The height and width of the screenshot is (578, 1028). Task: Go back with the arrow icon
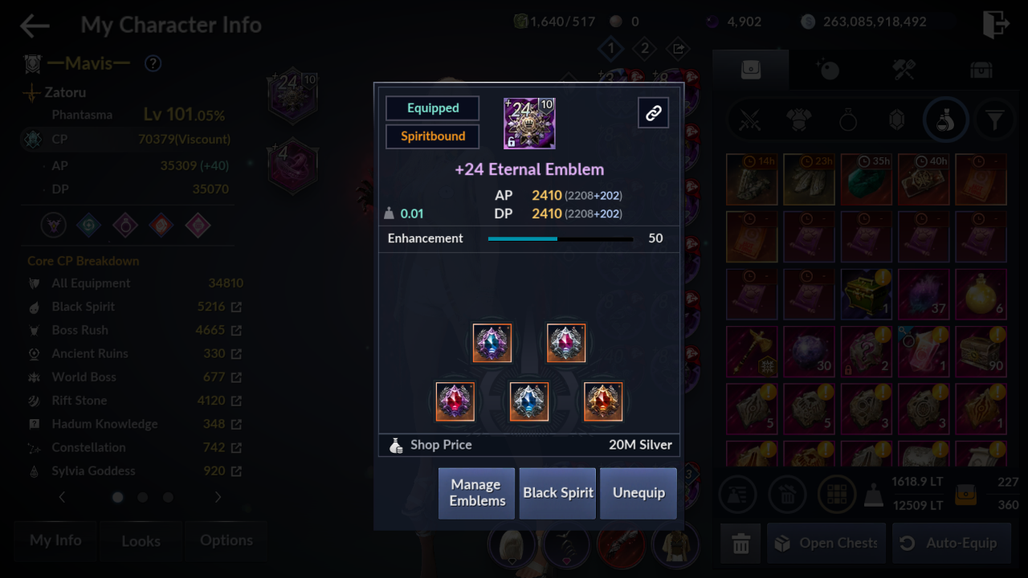click(x=35, y=26)
